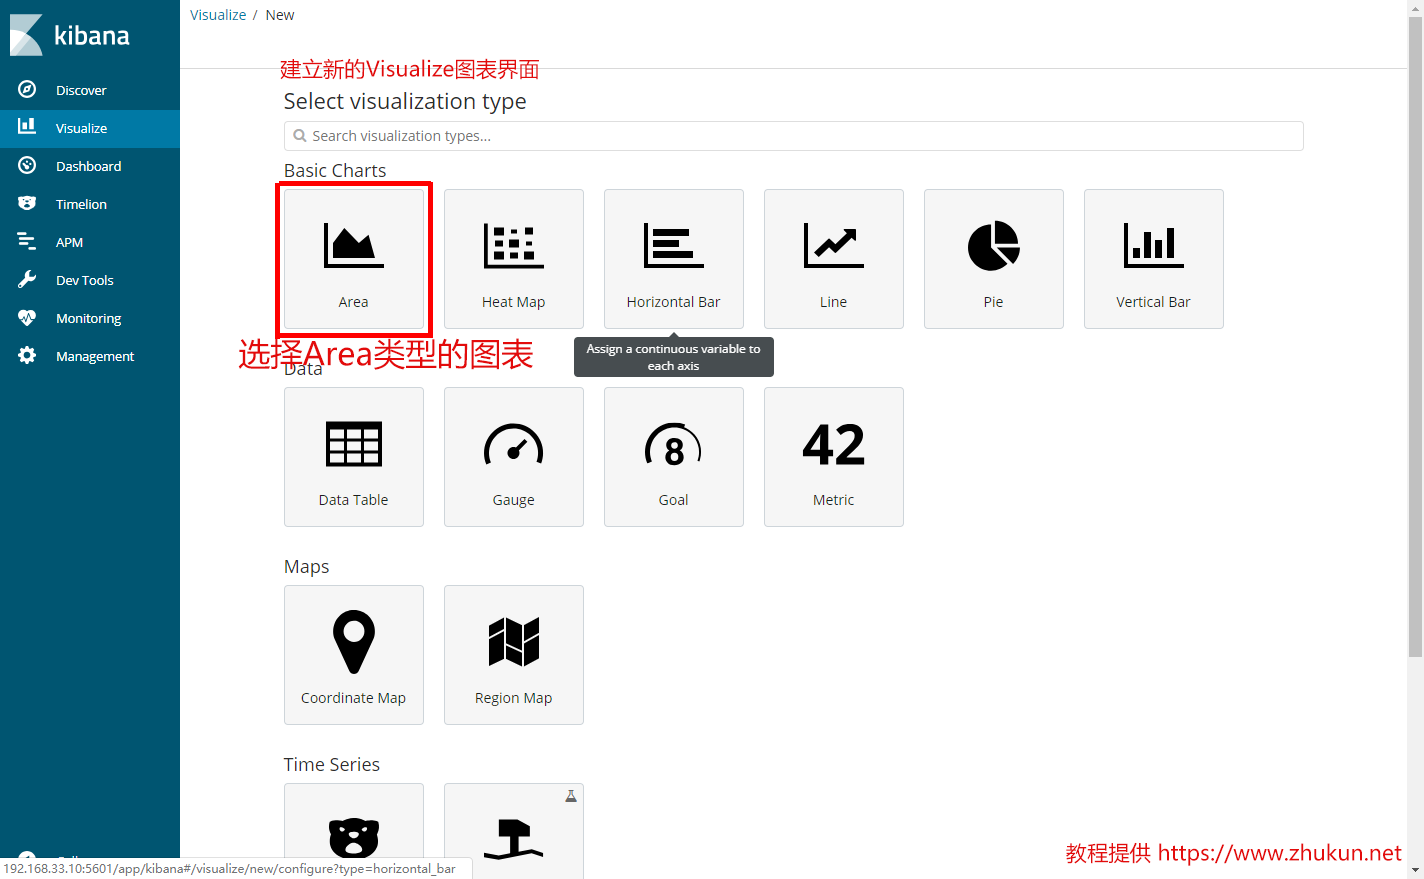This screenshot has width=1424, height=879.
Task: Go to Dashboard in sidebar
Action: (90, 166)
